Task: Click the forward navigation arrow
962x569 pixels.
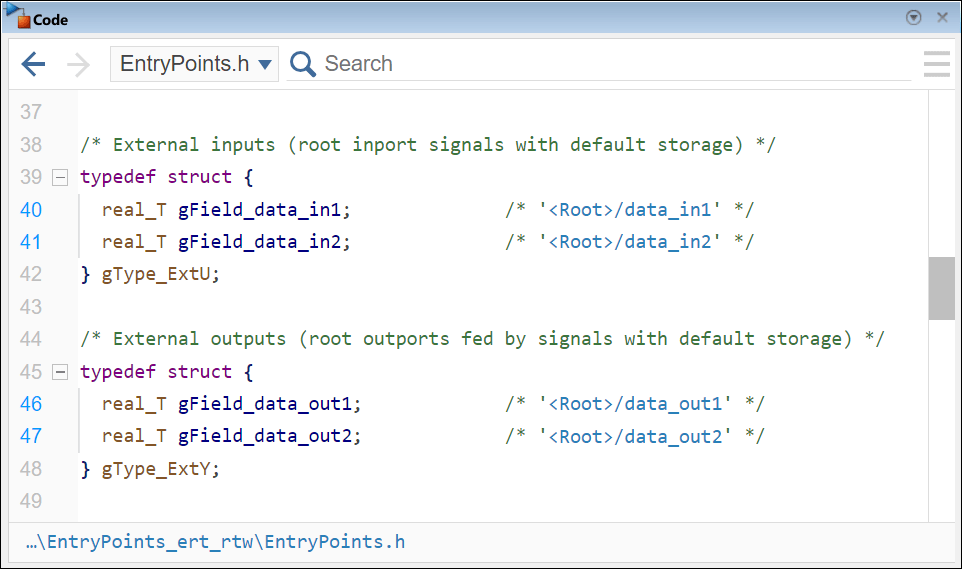Action: pyautogui.click(x=79, y=64)
